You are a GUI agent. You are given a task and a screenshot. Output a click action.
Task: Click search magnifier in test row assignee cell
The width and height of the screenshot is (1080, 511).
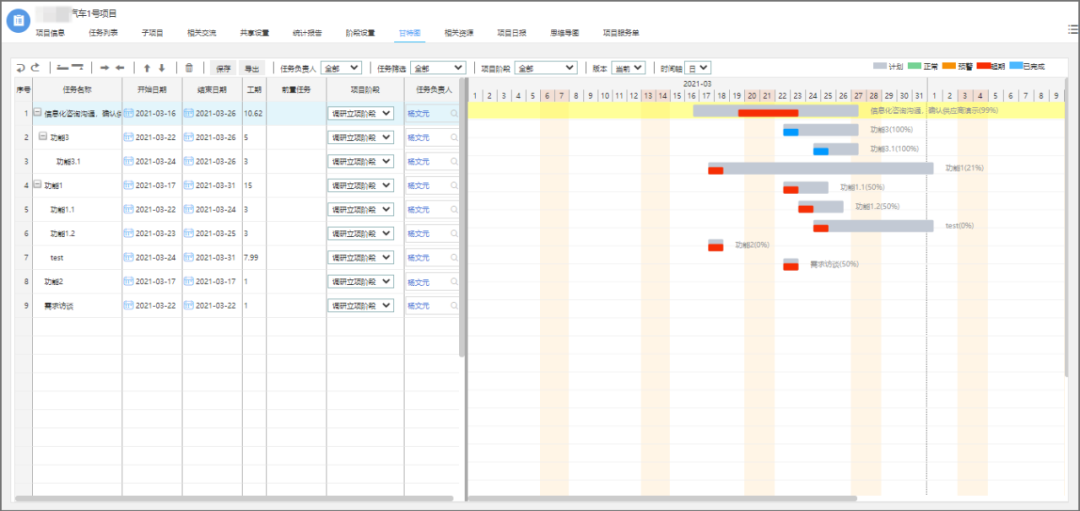(454, 258)
